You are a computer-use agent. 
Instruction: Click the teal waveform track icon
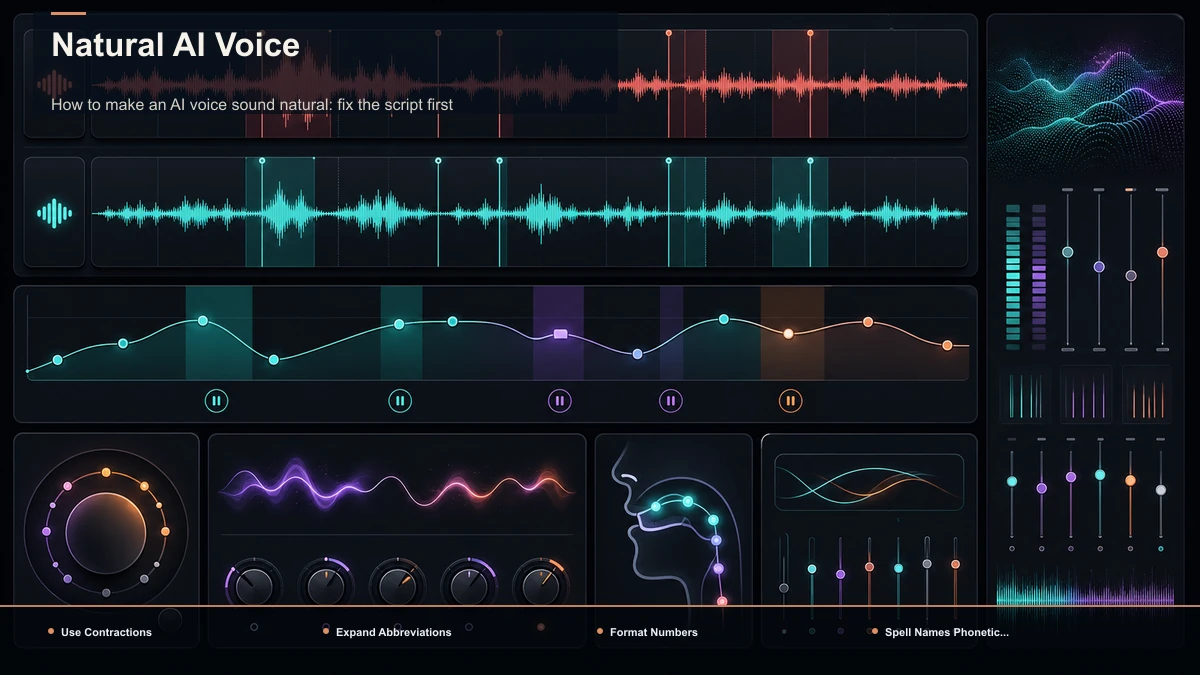point(55,212)
